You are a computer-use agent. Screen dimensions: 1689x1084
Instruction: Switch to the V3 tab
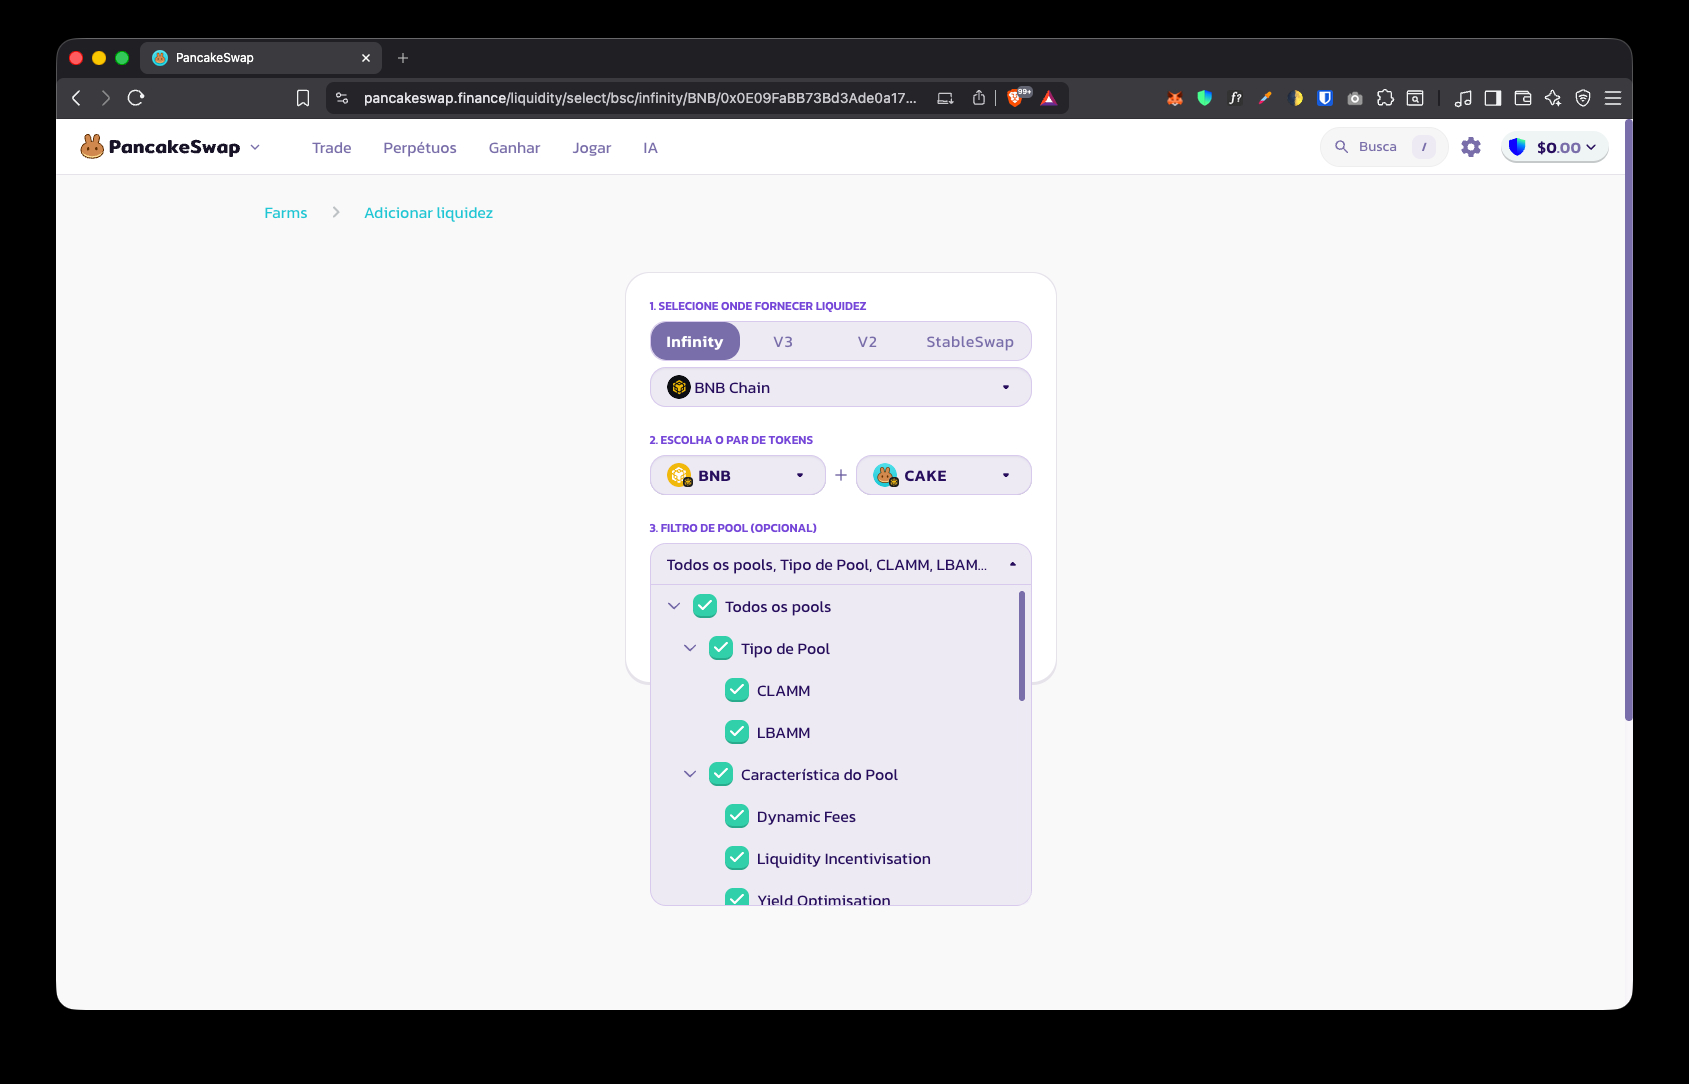783,341
